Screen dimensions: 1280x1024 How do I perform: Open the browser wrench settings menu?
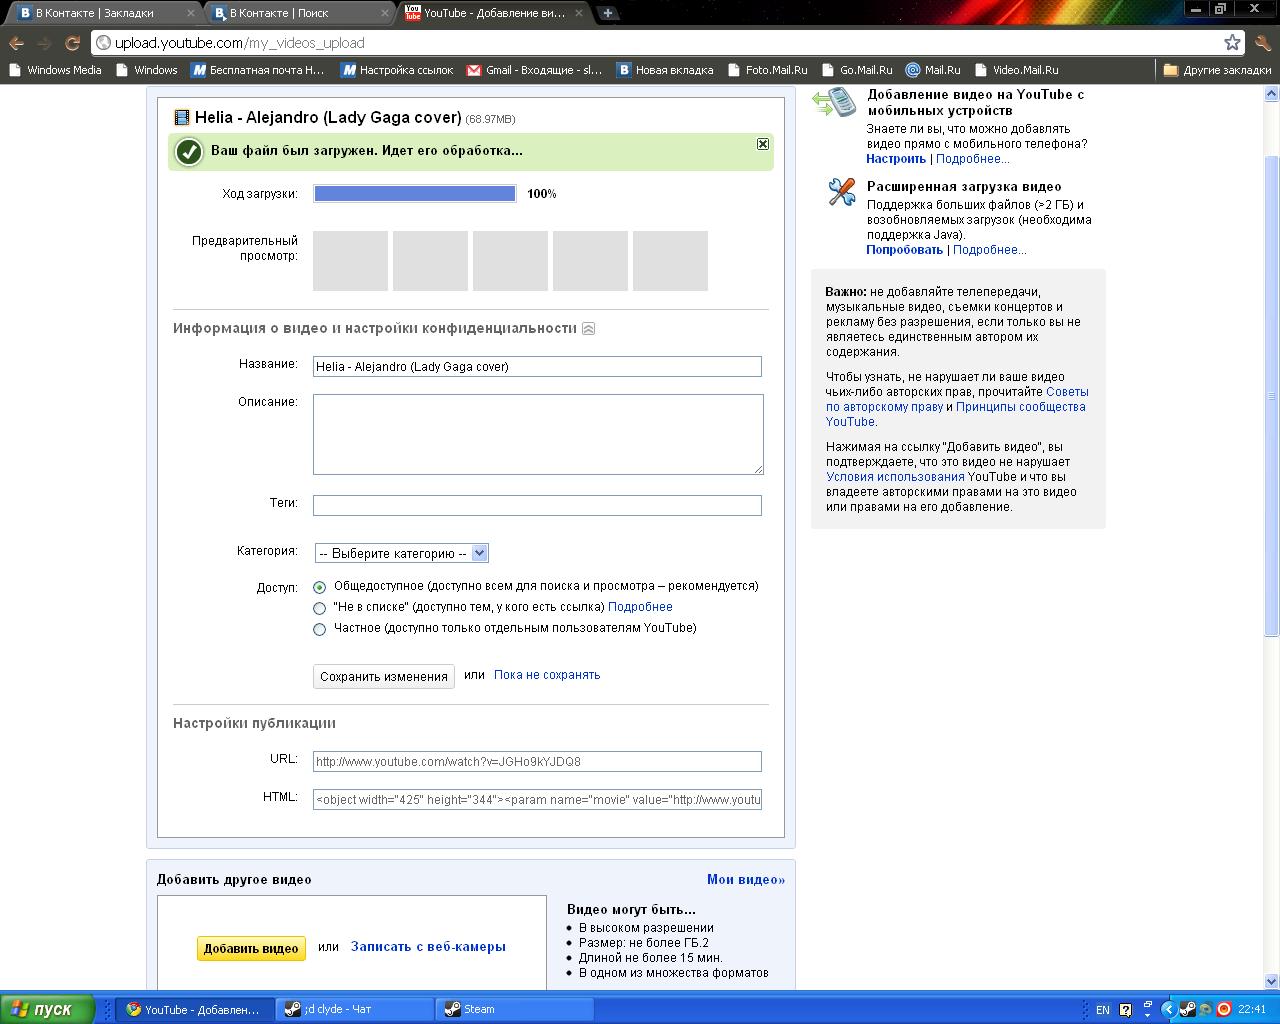pyautogui.click(x=1262, y=42)
